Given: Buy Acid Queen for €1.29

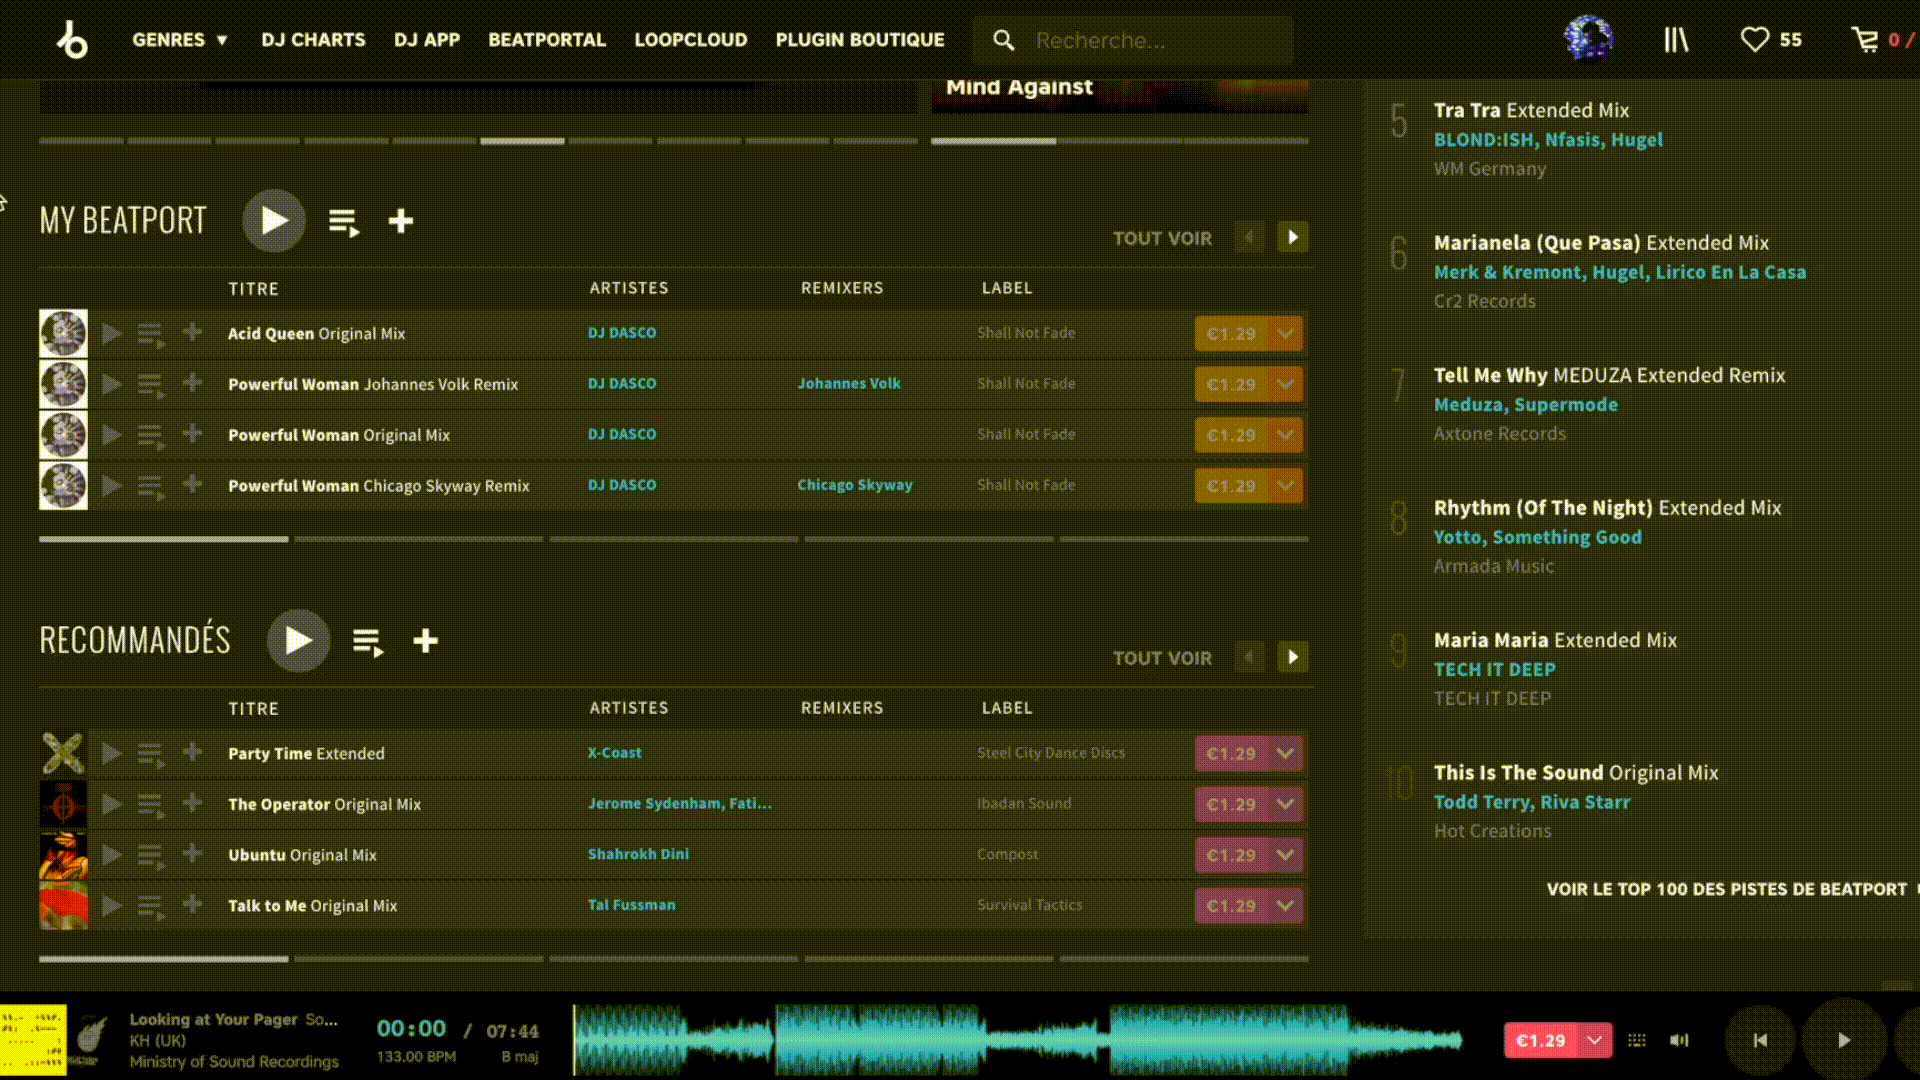Looking at the screenshot, I should click(x=1230, y=334).
